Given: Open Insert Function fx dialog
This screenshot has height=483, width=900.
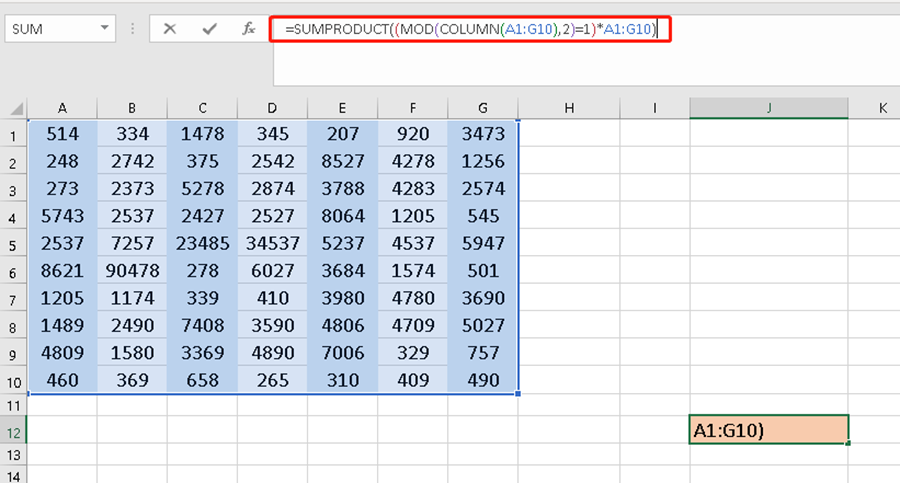Looking at the screenshot, I should pyautogui.click(x=248, y=29).
